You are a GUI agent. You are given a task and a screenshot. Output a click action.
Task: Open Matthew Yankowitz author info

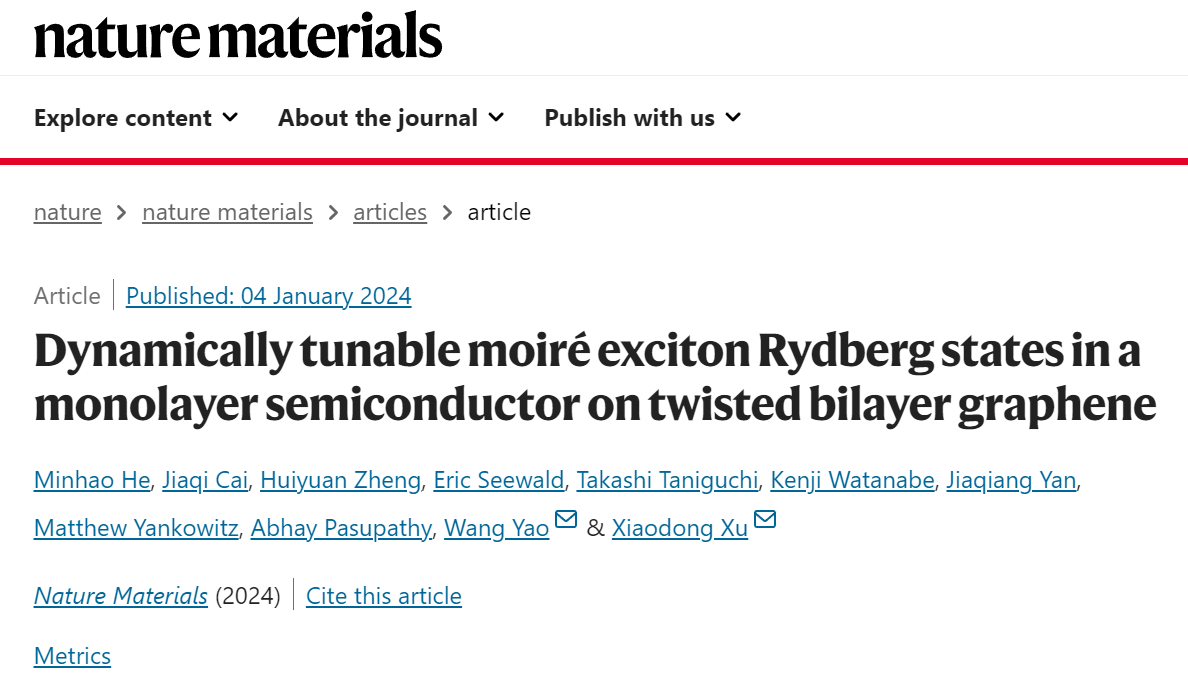tap(136, 528)
